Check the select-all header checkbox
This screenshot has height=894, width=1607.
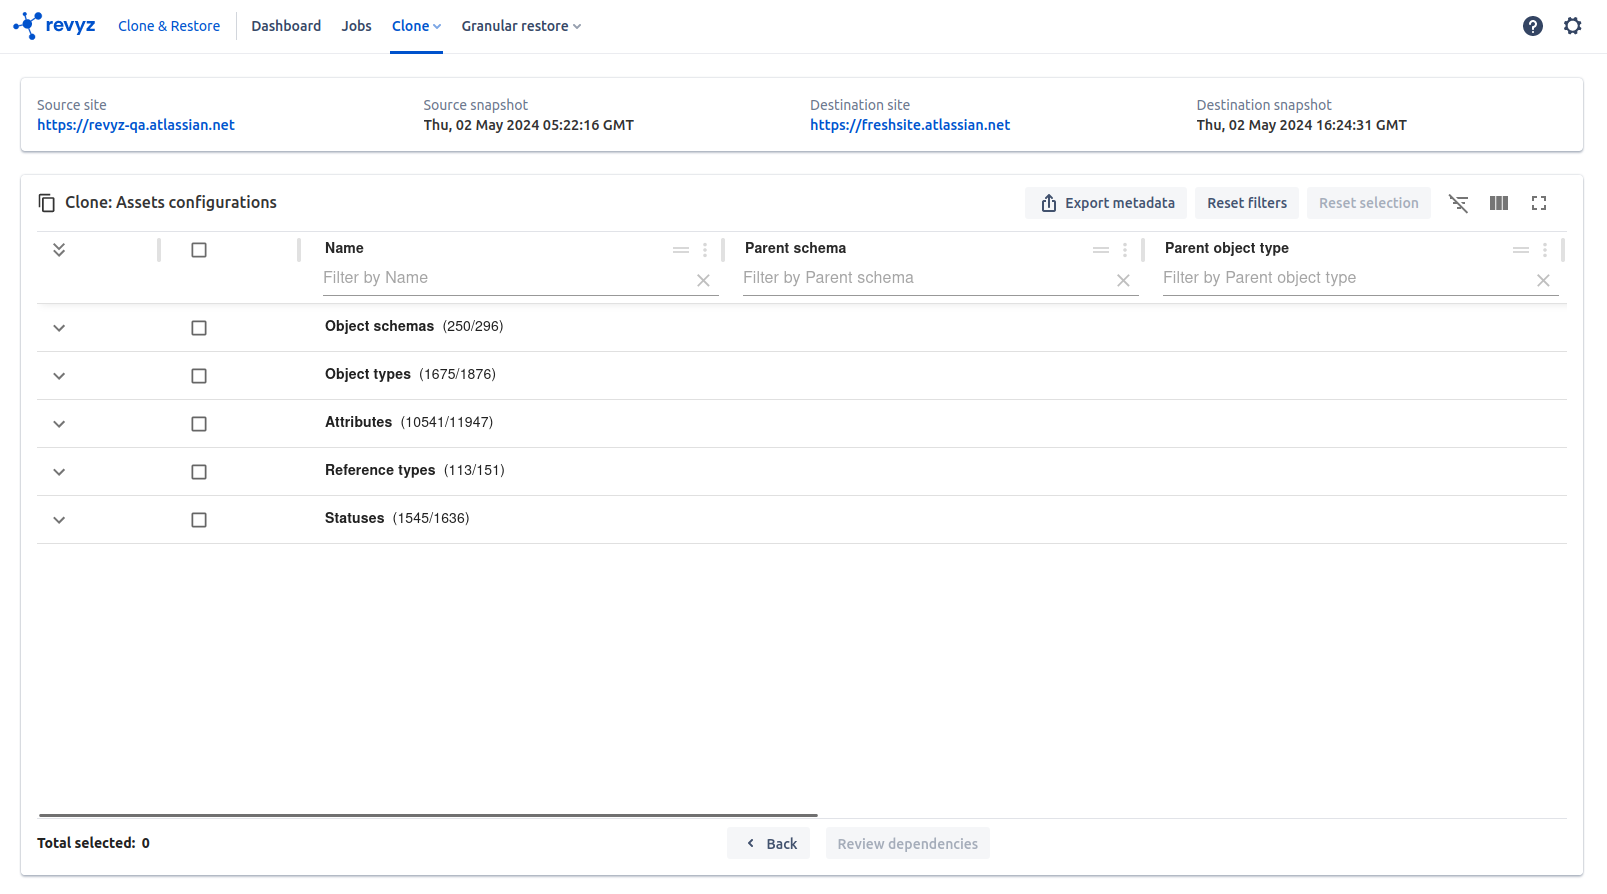point(199,250)
